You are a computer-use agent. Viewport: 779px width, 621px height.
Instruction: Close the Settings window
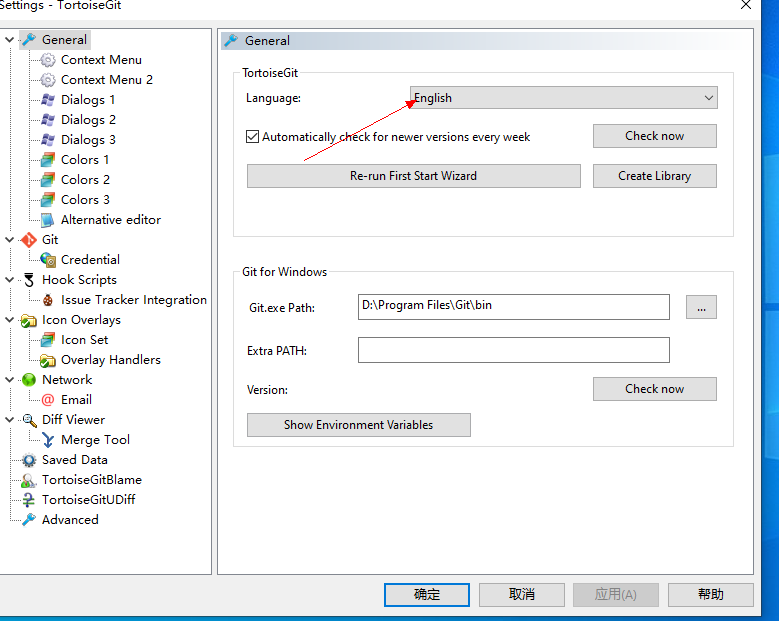coord(746,5)
